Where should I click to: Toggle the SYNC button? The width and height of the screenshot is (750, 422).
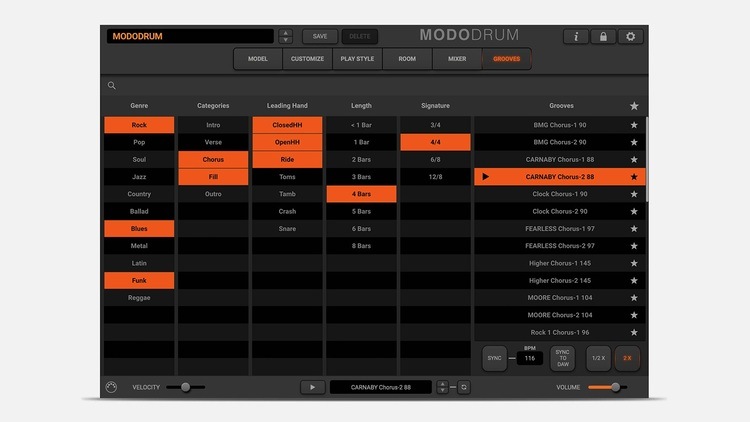494,357
